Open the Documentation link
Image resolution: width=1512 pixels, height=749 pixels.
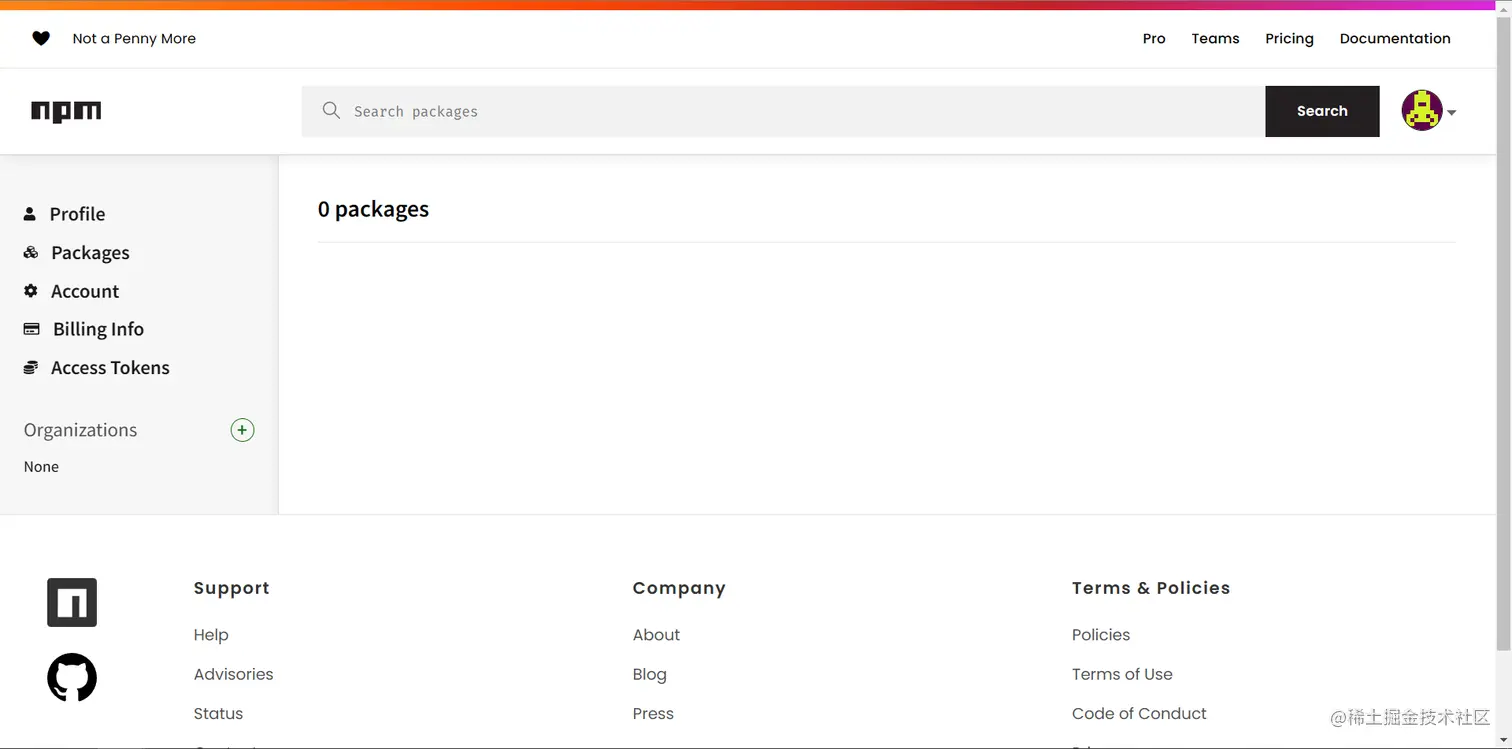click(x=1395, y=38)
